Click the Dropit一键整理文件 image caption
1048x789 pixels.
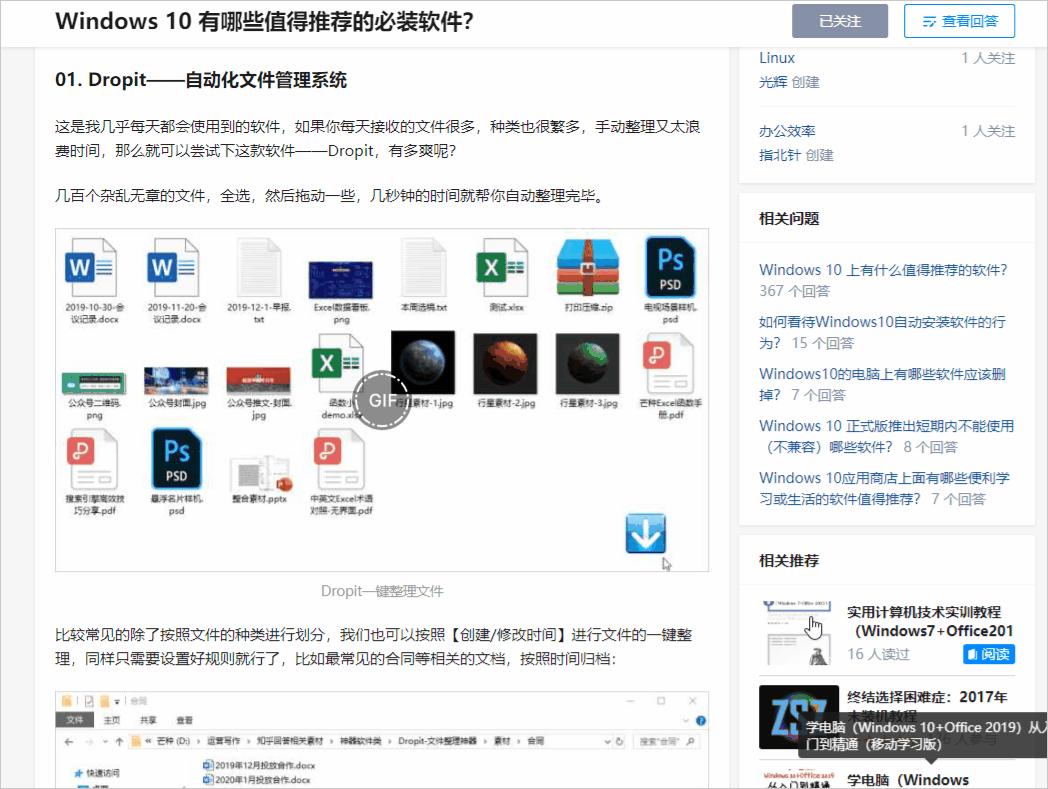click(382, 591)
